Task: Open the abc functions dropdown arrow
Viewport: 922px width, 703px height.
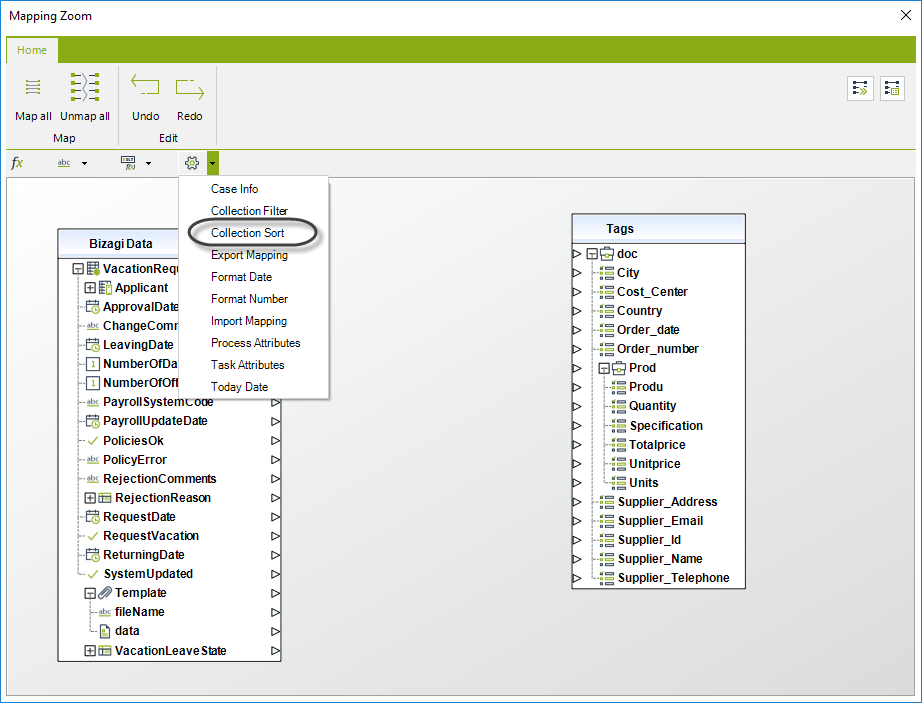Action: [x=85, y=163]
